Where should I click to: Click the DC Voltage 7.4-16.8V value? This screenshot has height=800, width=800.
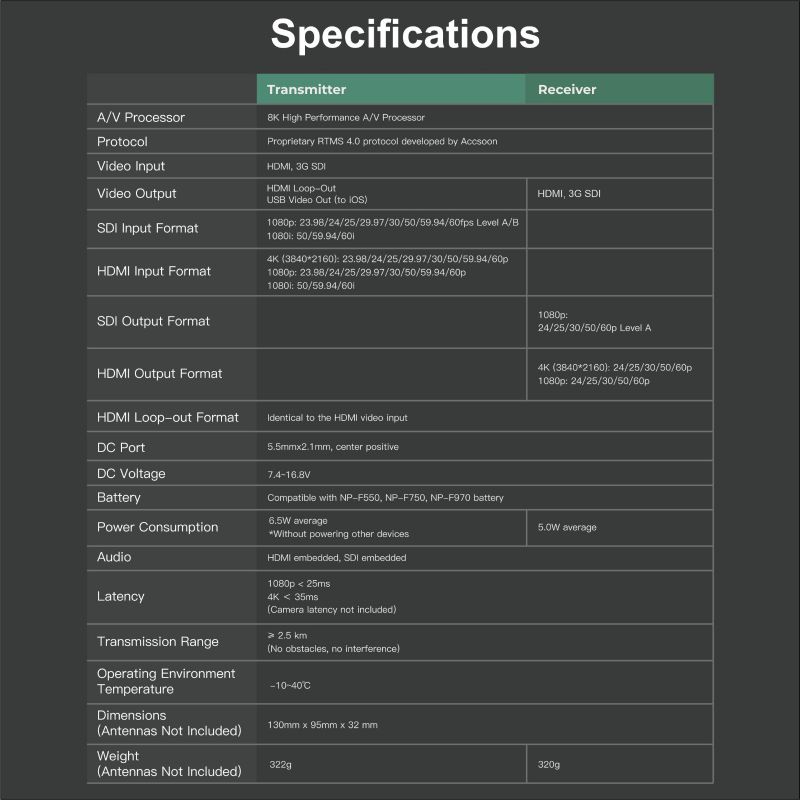click(288, 474)
